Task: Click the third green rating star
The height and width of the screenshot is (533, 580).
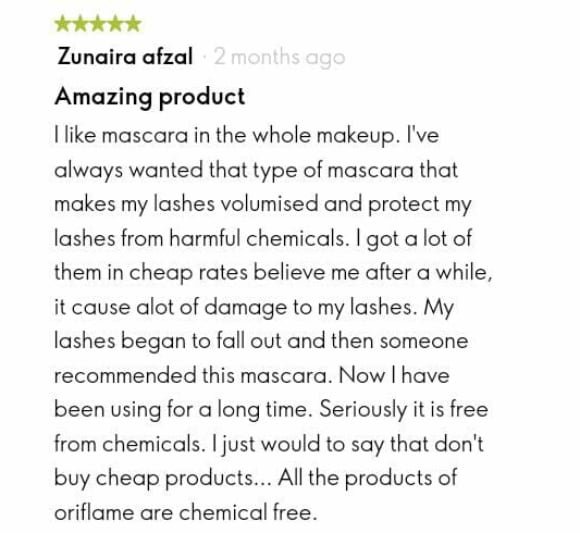Action: click(98, 24)
